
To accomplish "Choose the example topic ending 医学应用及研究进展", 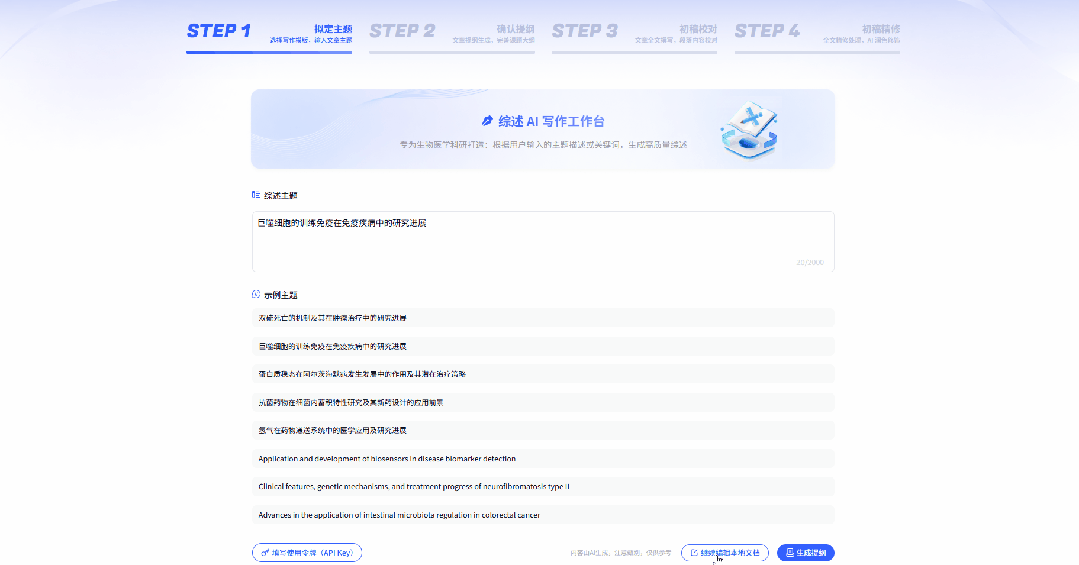I will tap(543, 430).
